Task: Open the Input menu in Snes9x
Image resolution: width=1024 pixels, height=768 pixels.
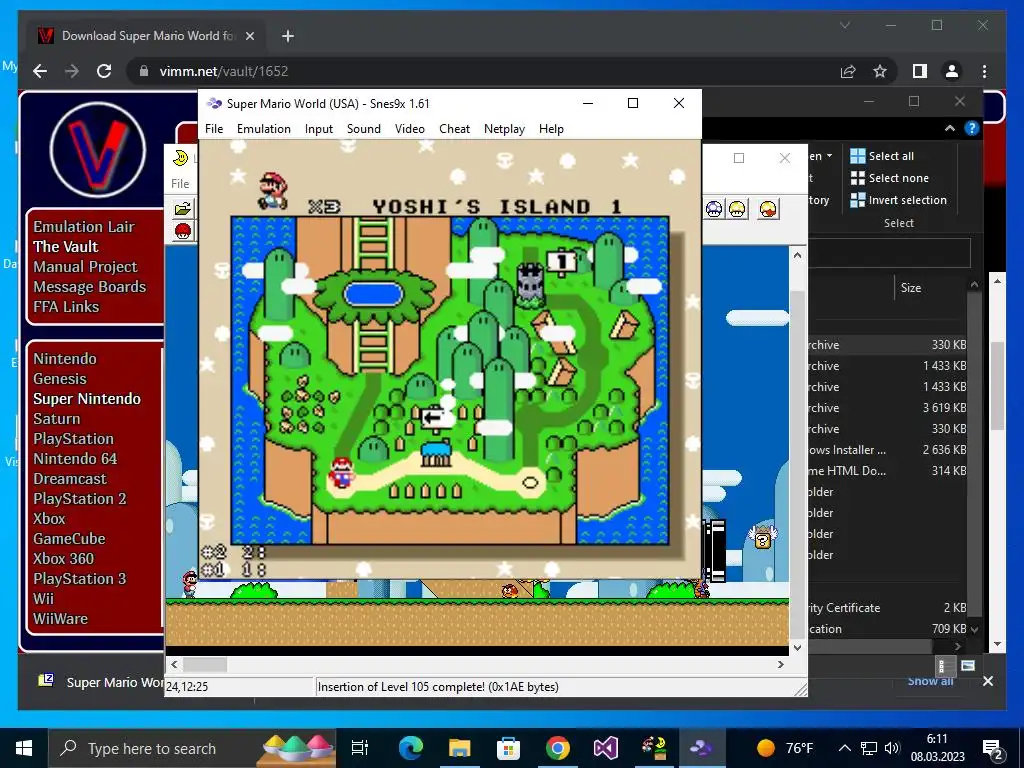Action: (x=319, y=129)
